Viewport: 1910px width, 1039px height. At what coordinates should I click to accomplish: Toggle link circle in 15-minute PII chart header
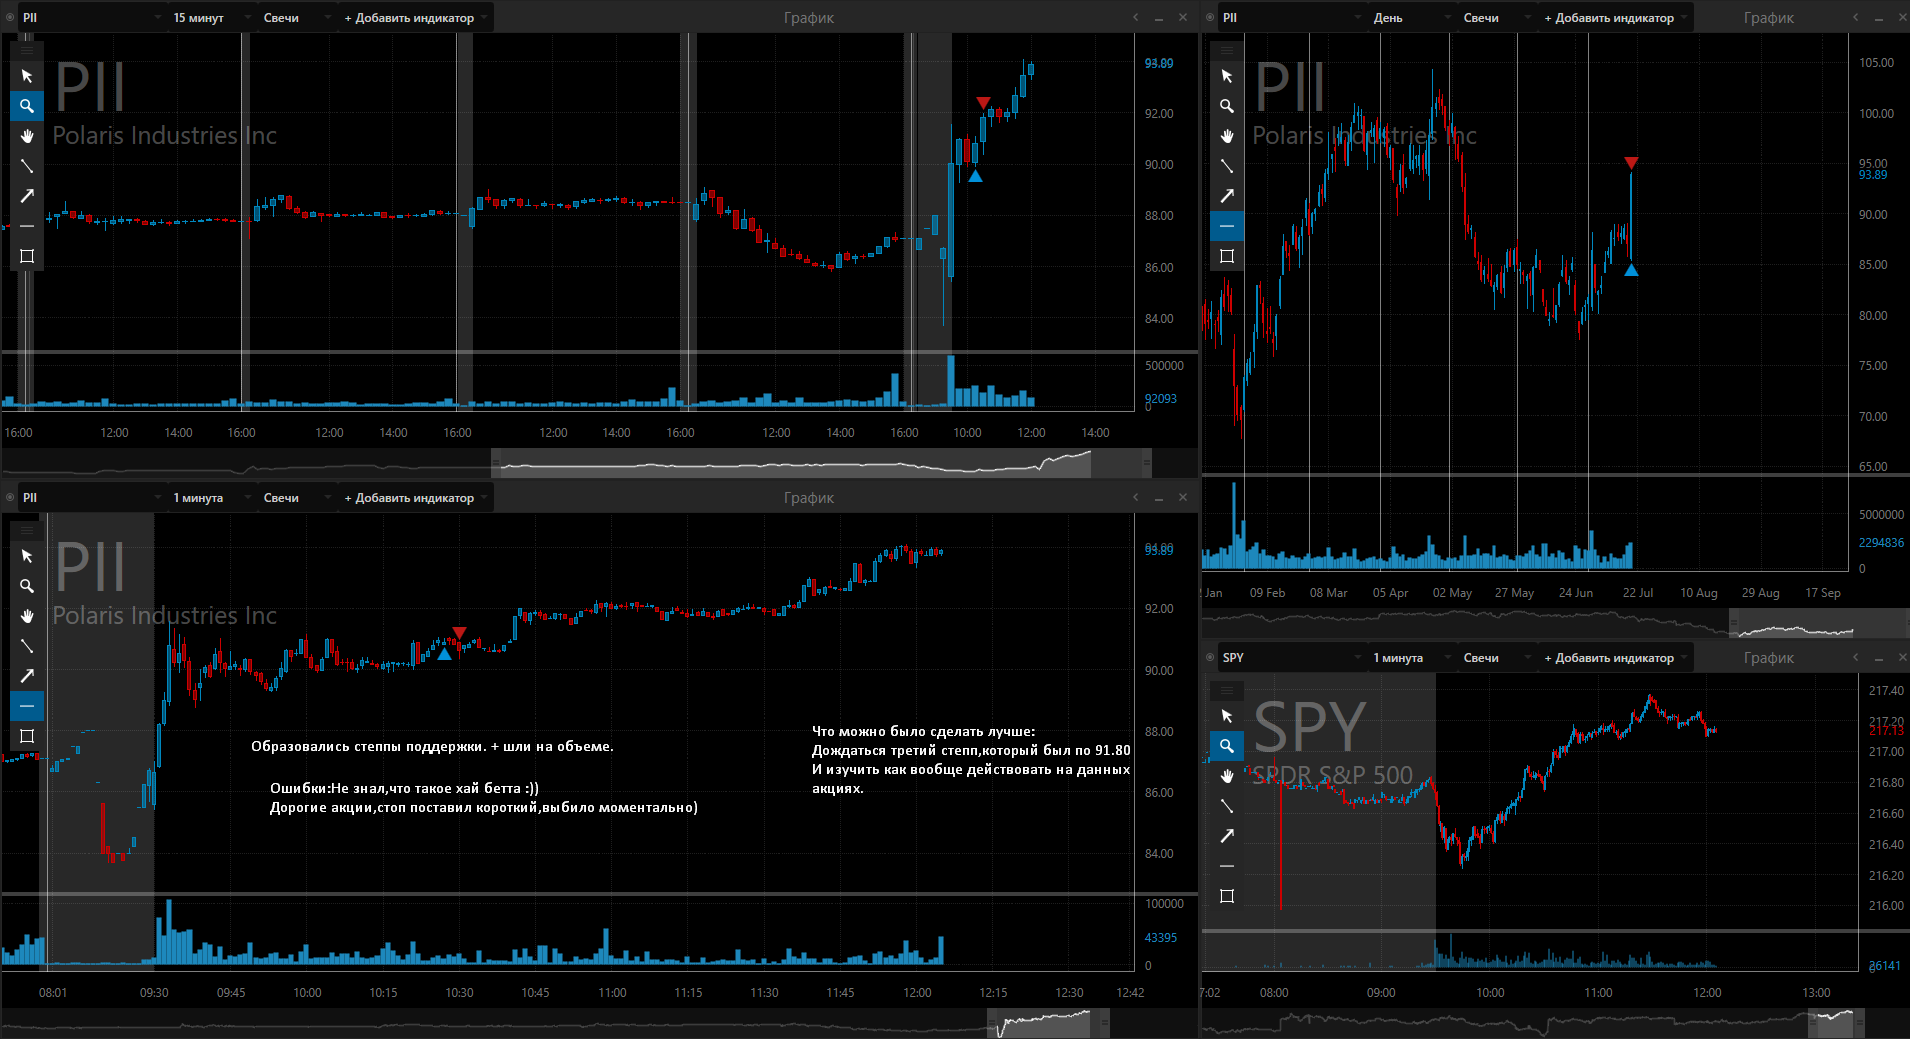tap(10, 17)
